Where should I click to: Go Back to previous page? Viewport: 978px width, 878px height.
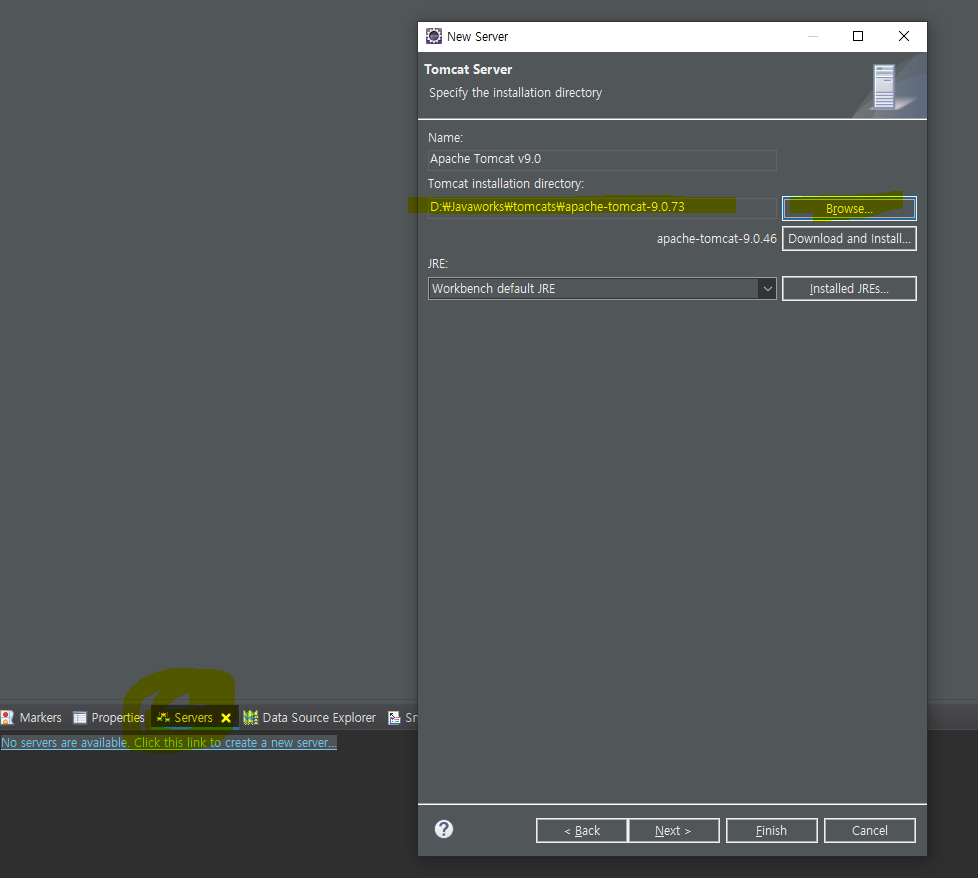click(x=581, y=831)
